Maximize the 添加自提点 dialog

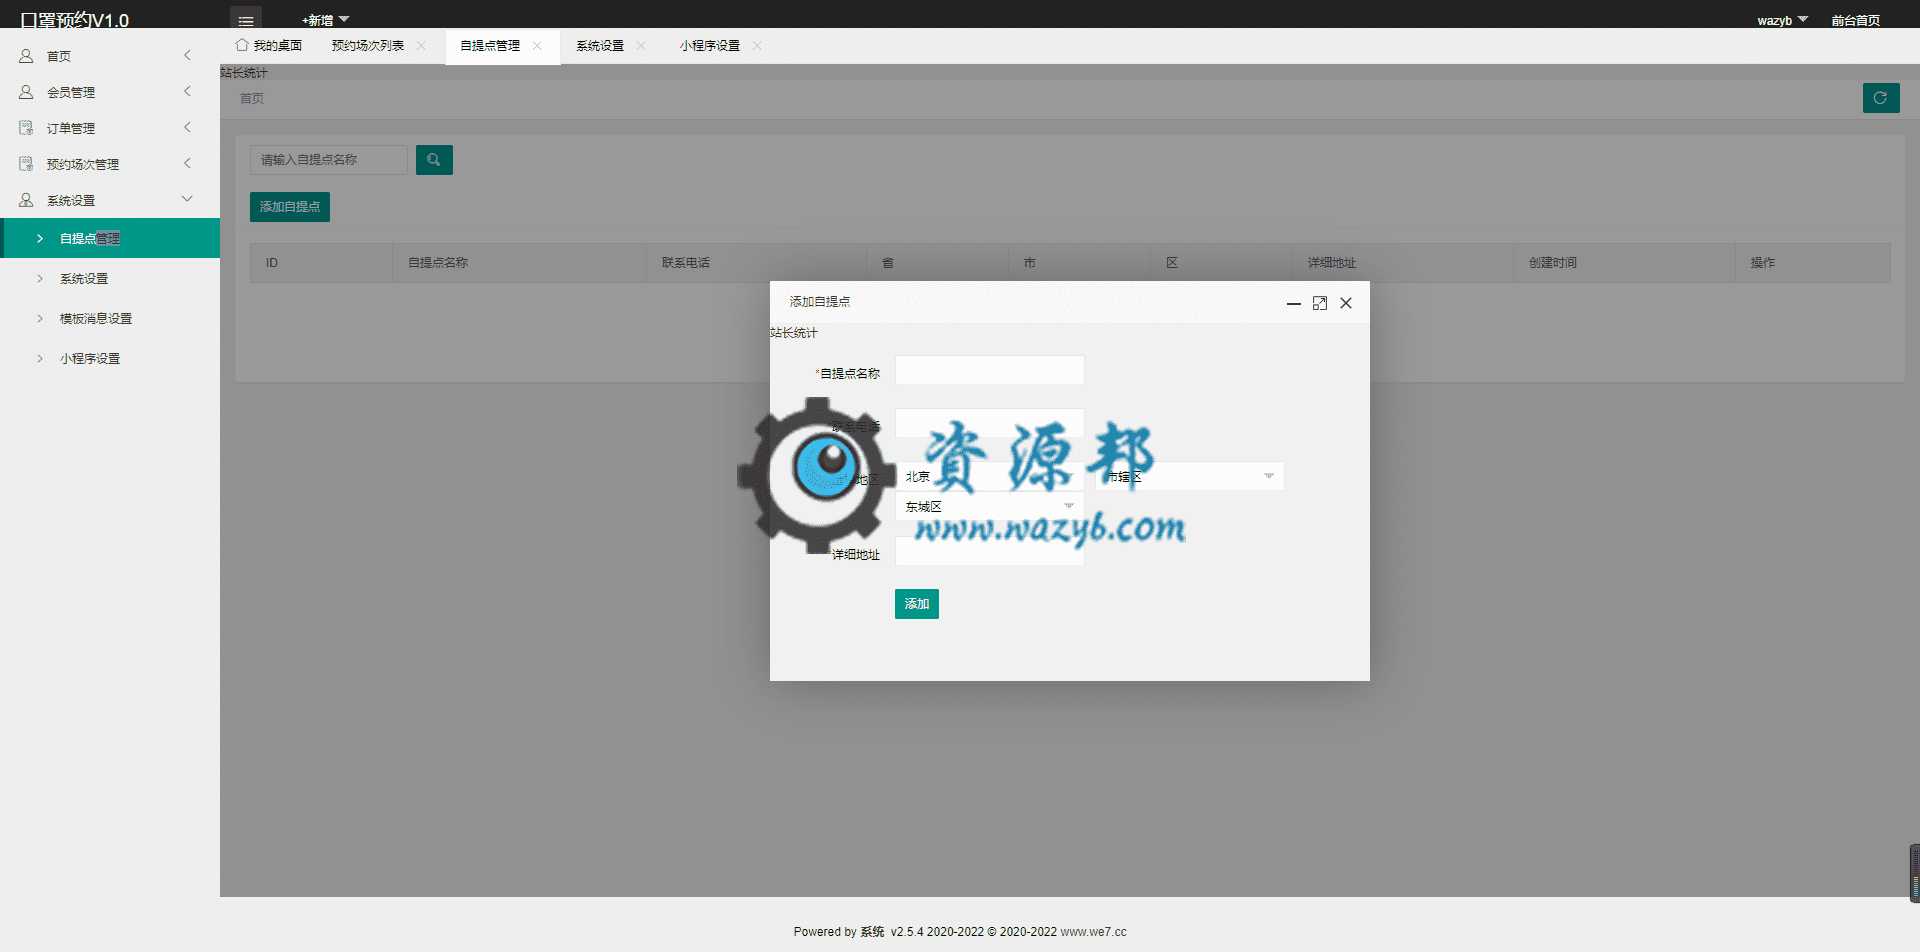point(1320,303)
